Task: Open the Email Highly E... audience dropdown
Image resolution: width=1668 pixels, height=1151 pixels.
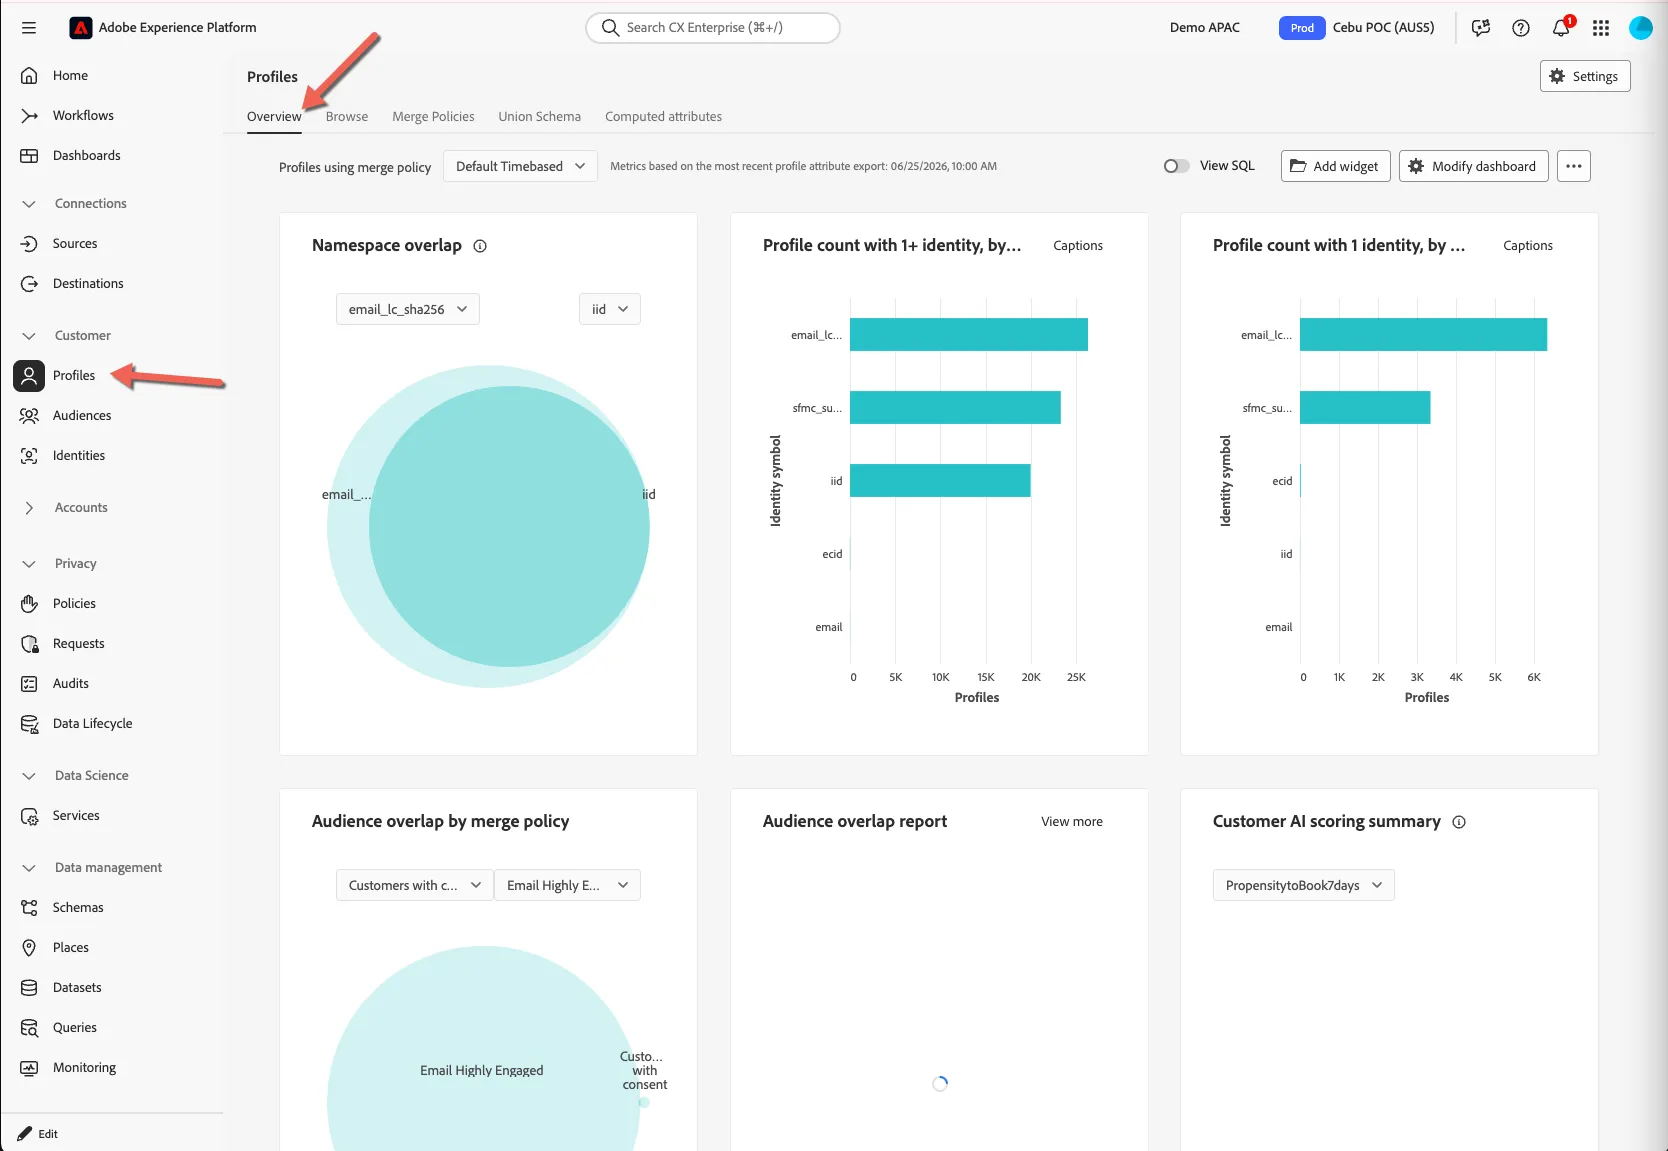Action: [567, 885]
